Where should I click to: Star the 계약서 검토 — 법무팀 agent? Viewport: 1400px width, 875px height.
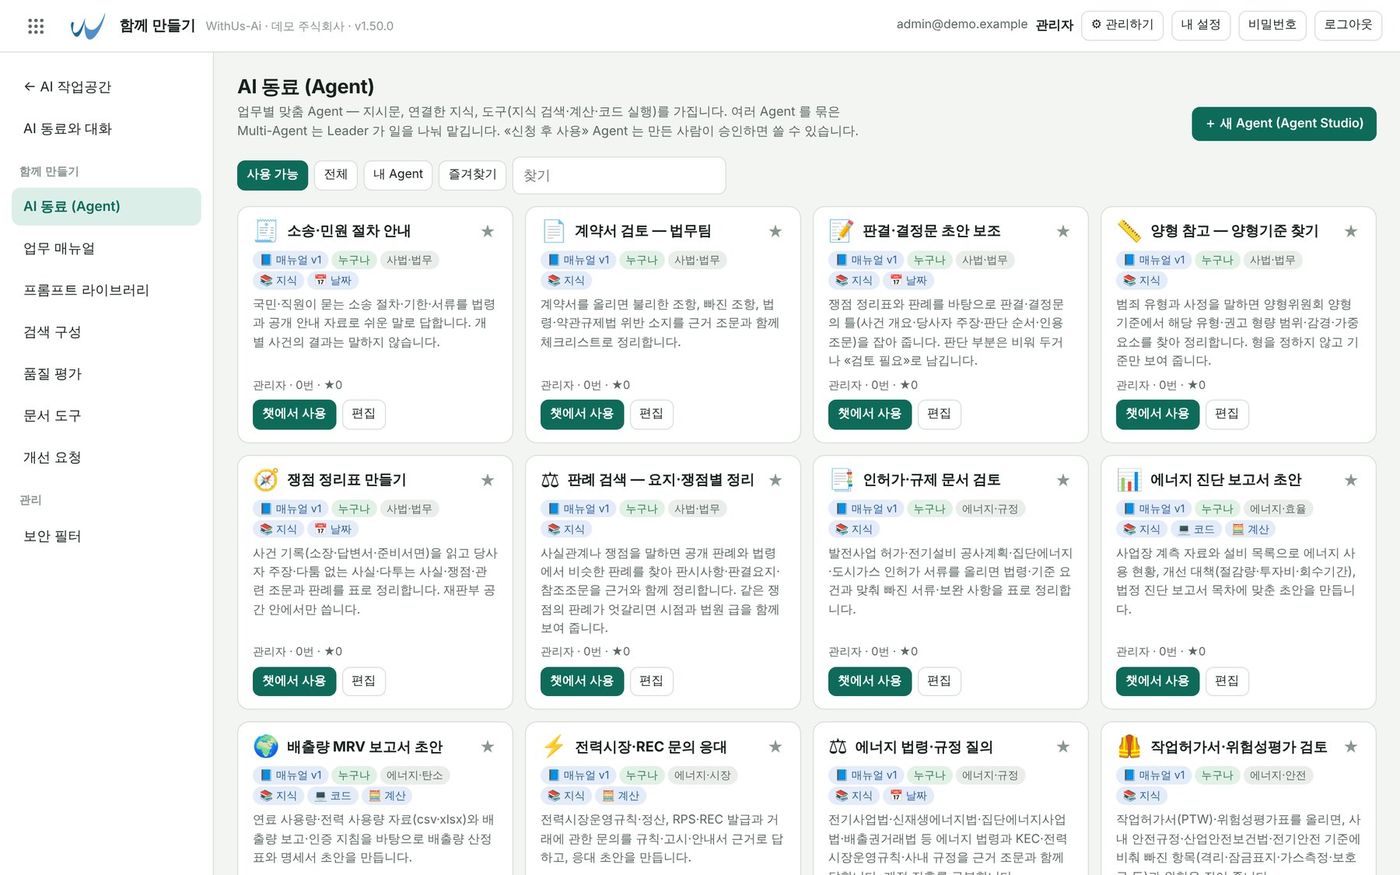pyautogui.click(x=775, y=231)
